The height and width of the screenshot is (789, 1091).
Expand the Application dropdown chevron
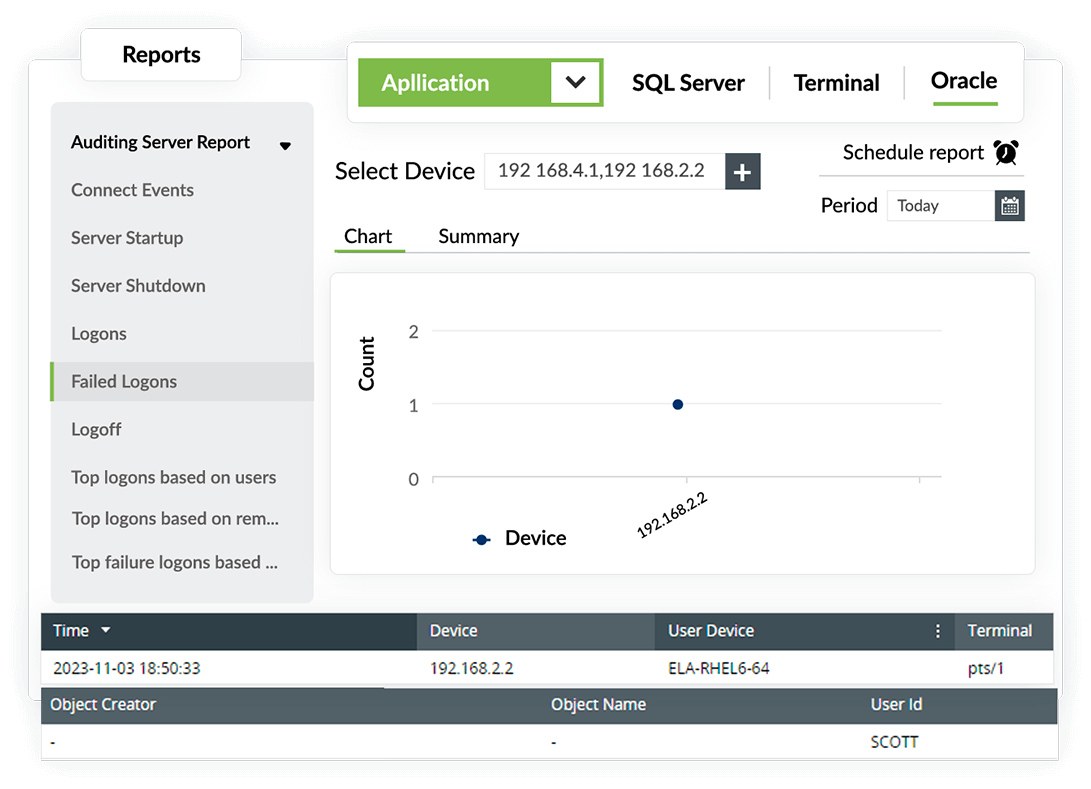(575, 83)
